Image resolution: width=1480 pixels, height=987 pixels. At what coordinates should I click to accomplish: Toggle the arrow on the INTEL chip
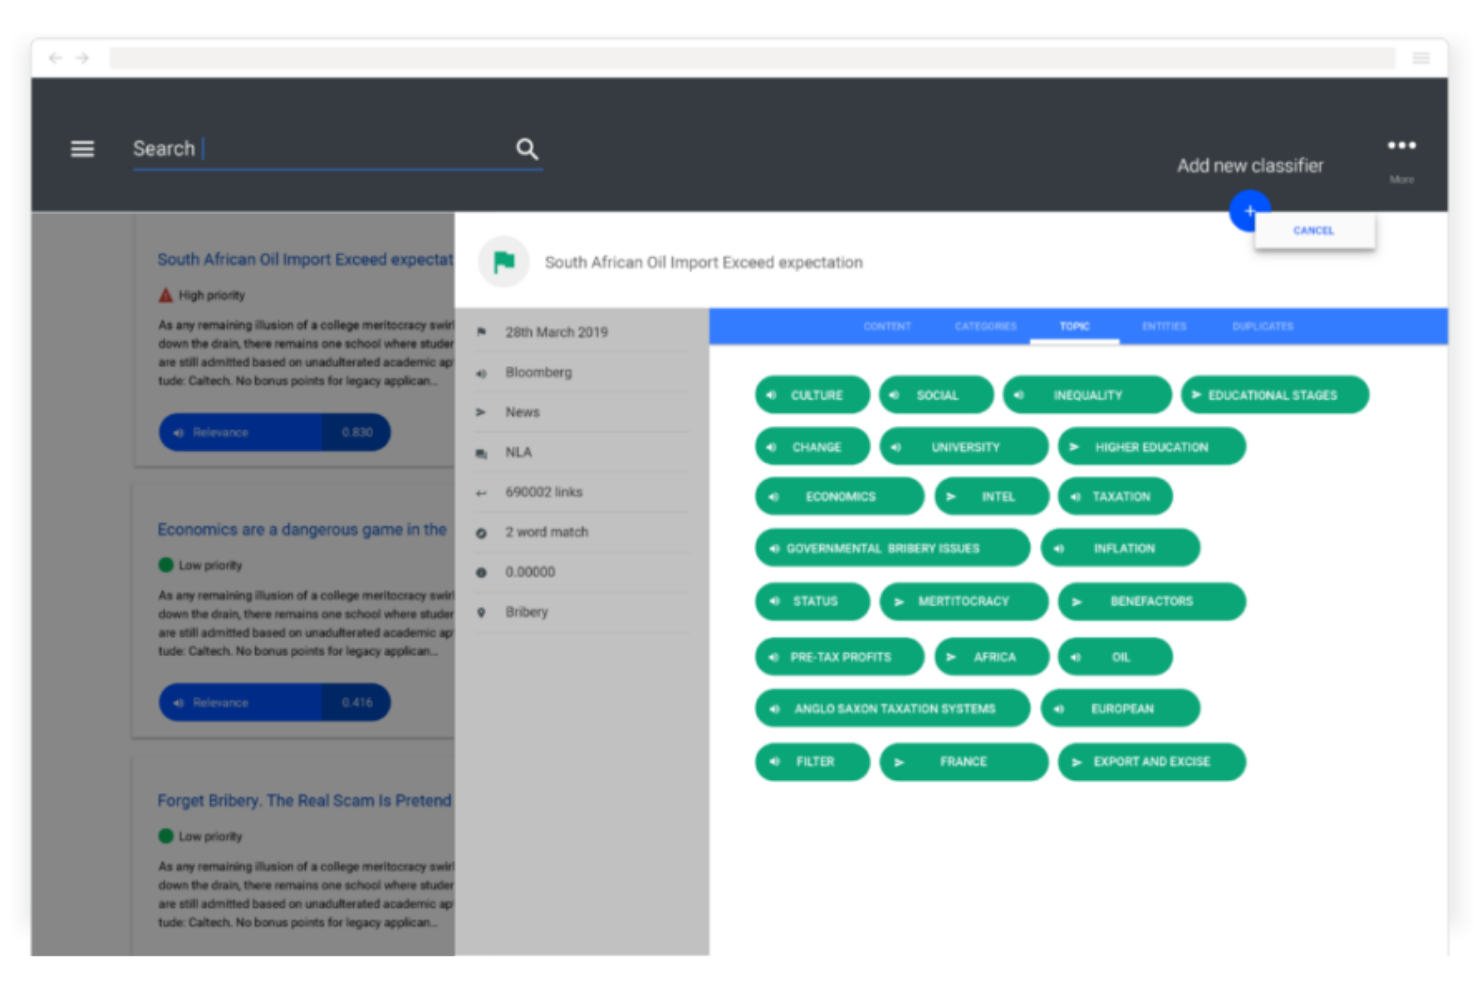(x=953, y=496)
